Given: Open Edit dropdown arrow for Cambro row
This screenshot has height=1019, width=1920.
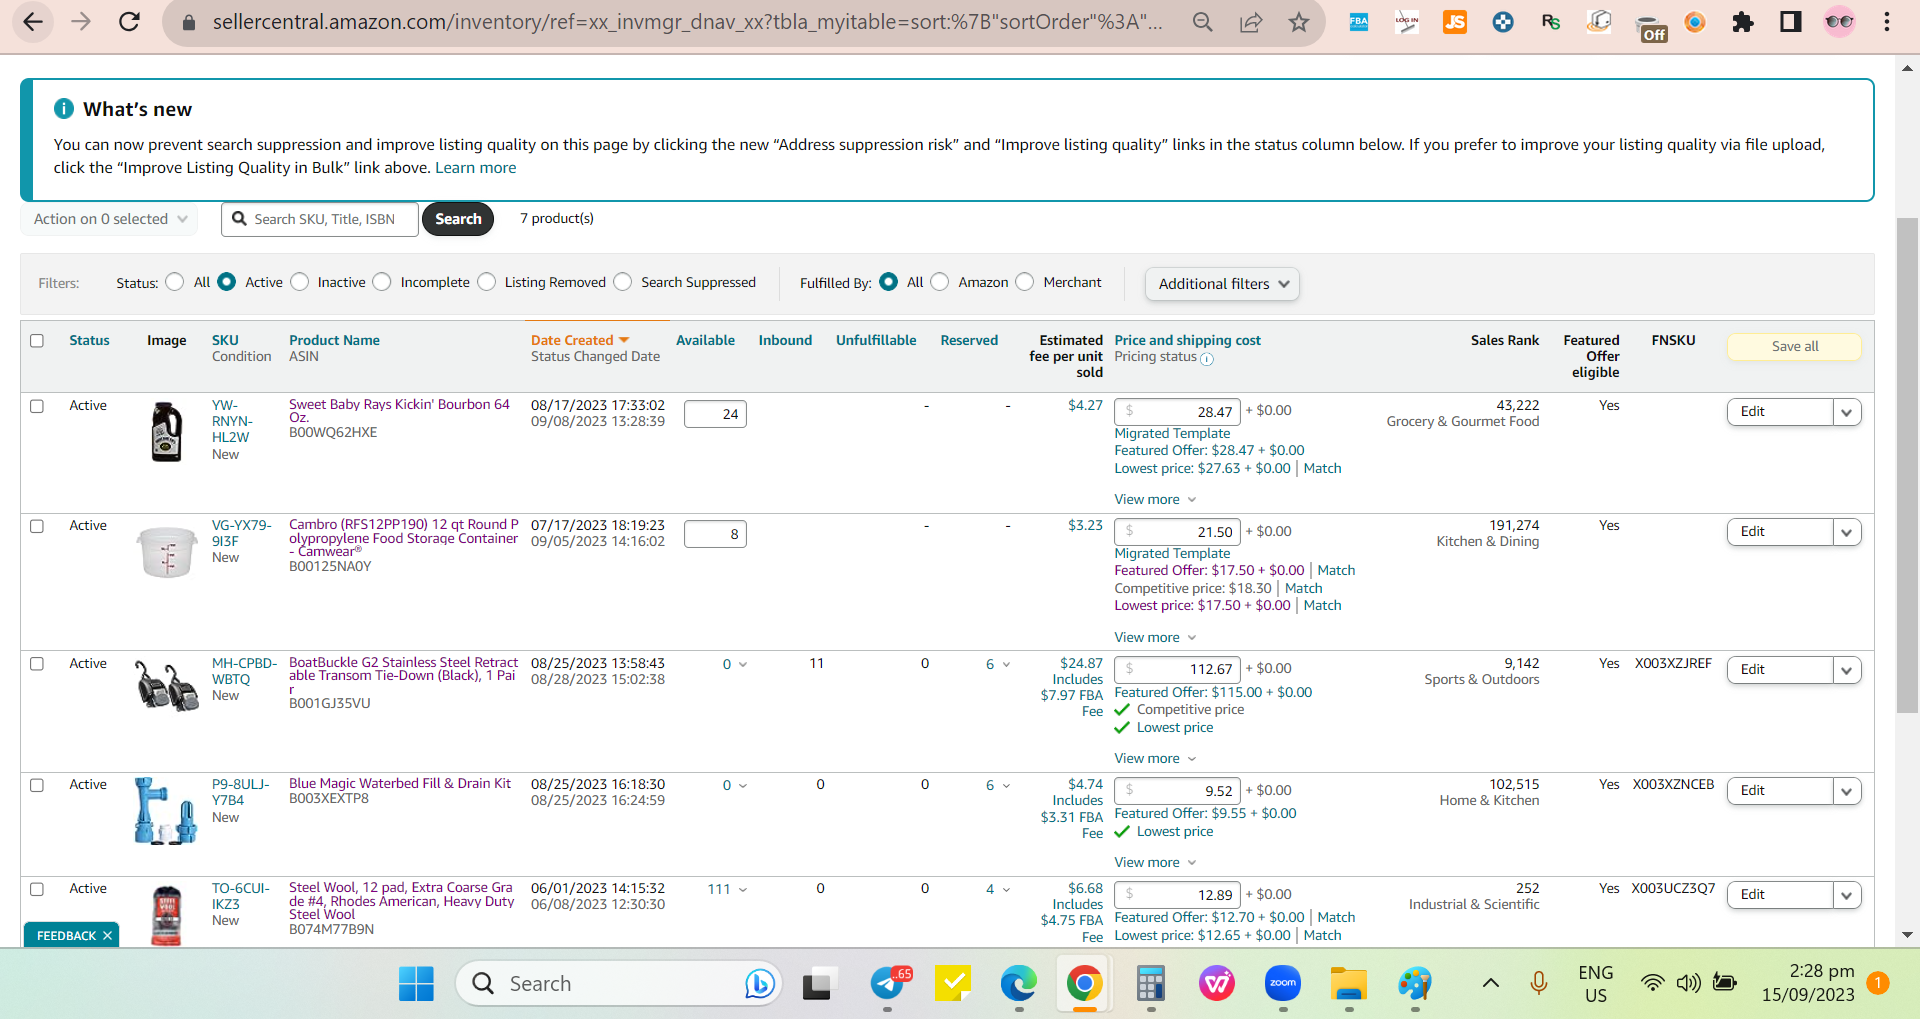Looking at the screenshot, I should (x=1847, y=532).
